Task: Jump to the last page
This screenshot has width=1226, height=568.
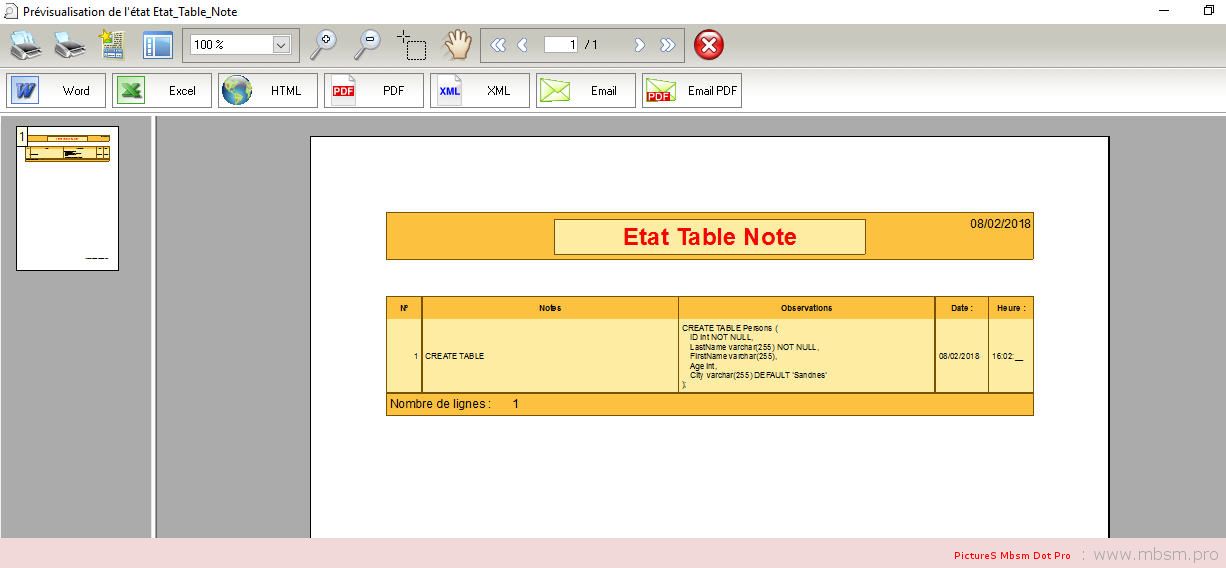Action: [667, 45]
